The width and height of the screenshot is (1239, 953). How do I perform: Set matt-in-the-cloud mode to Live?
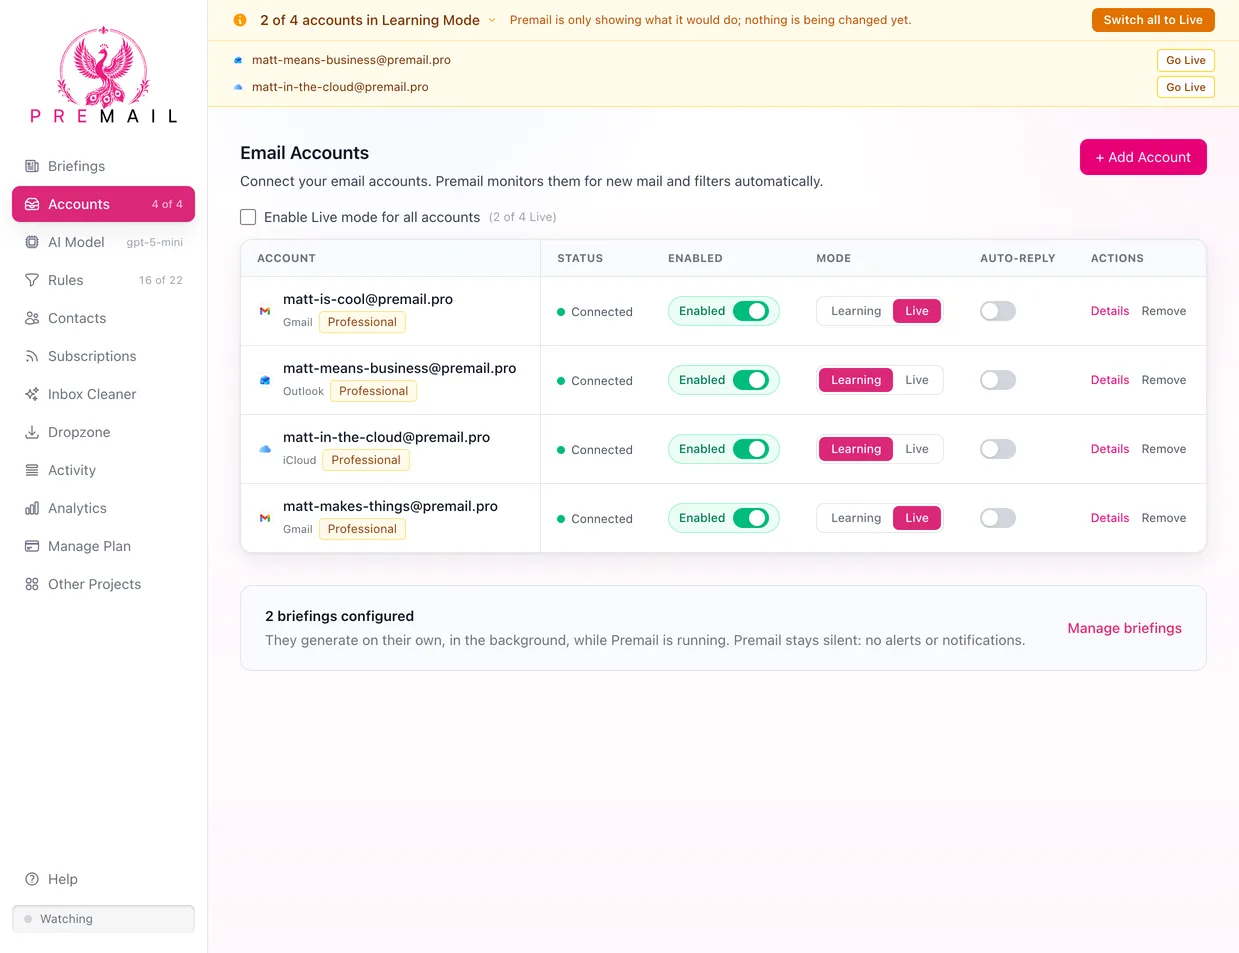[917, 449]
